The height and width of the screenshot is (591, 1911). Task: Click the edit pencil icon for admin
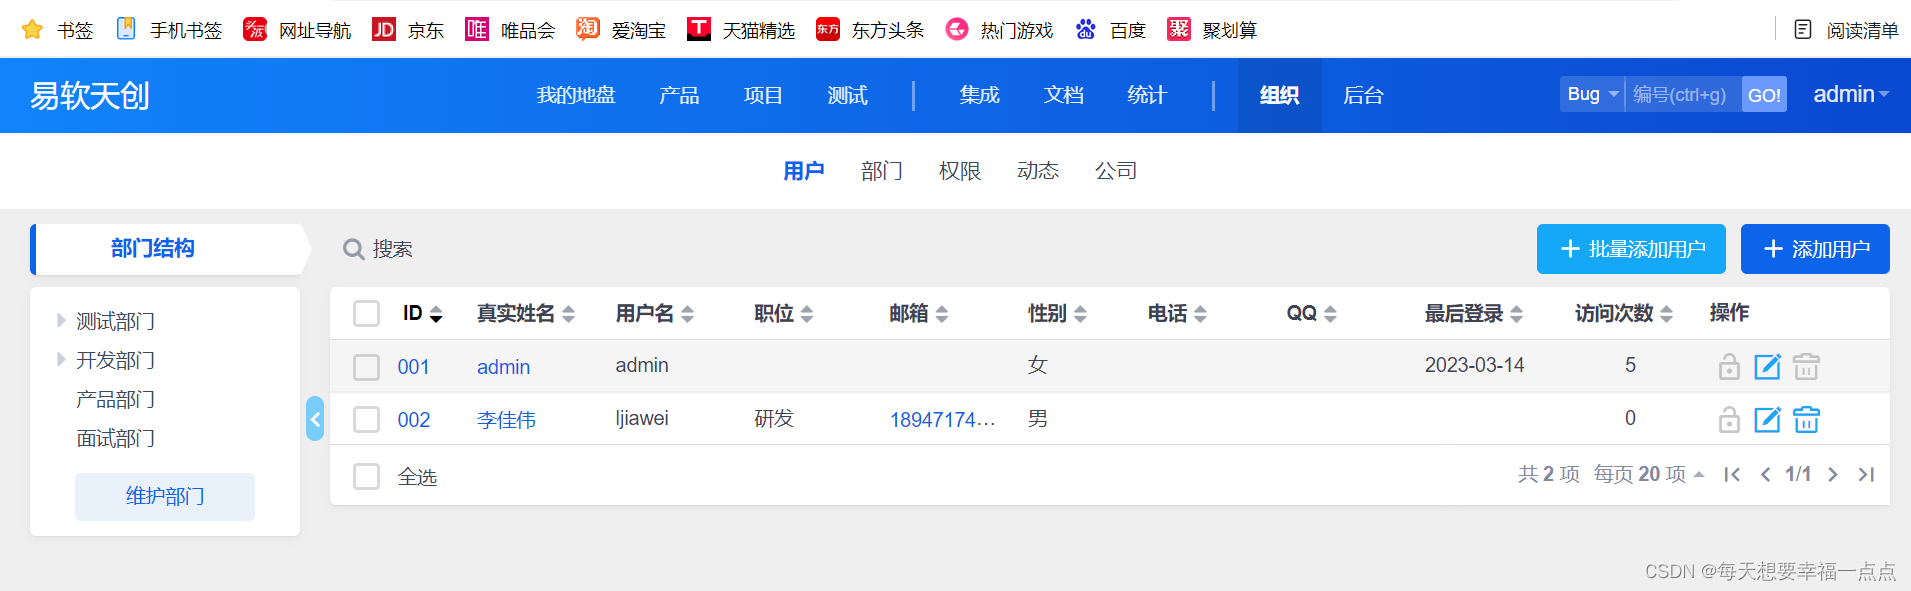[x=1768, y=367]
